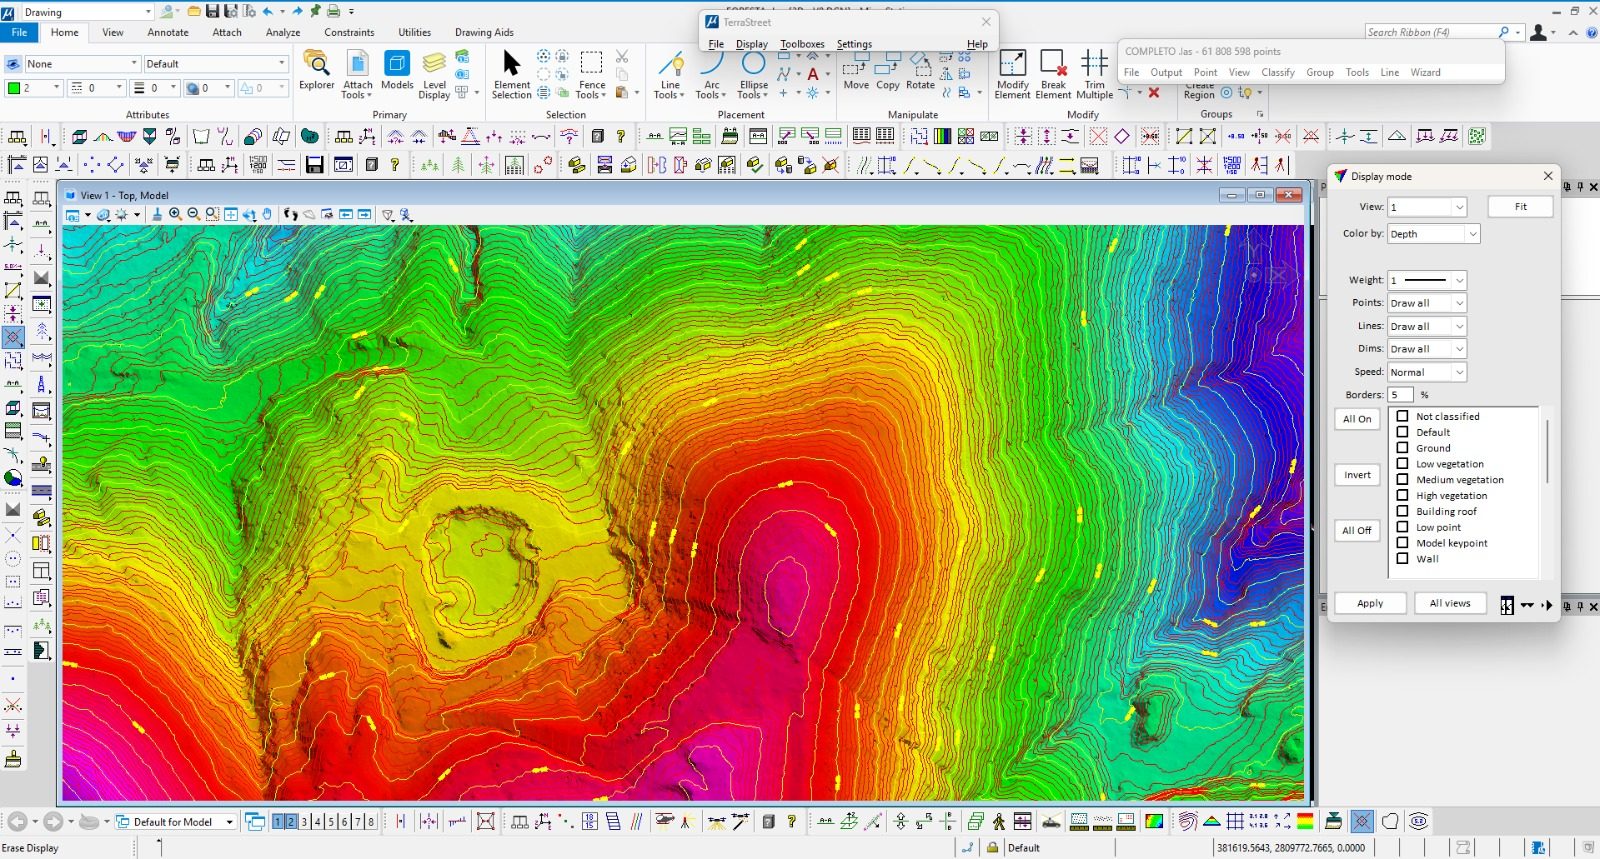This screenshot has width=1600, height=859.
Task: Open the Points Draw all dropdown
Action: click(1427, 303)
